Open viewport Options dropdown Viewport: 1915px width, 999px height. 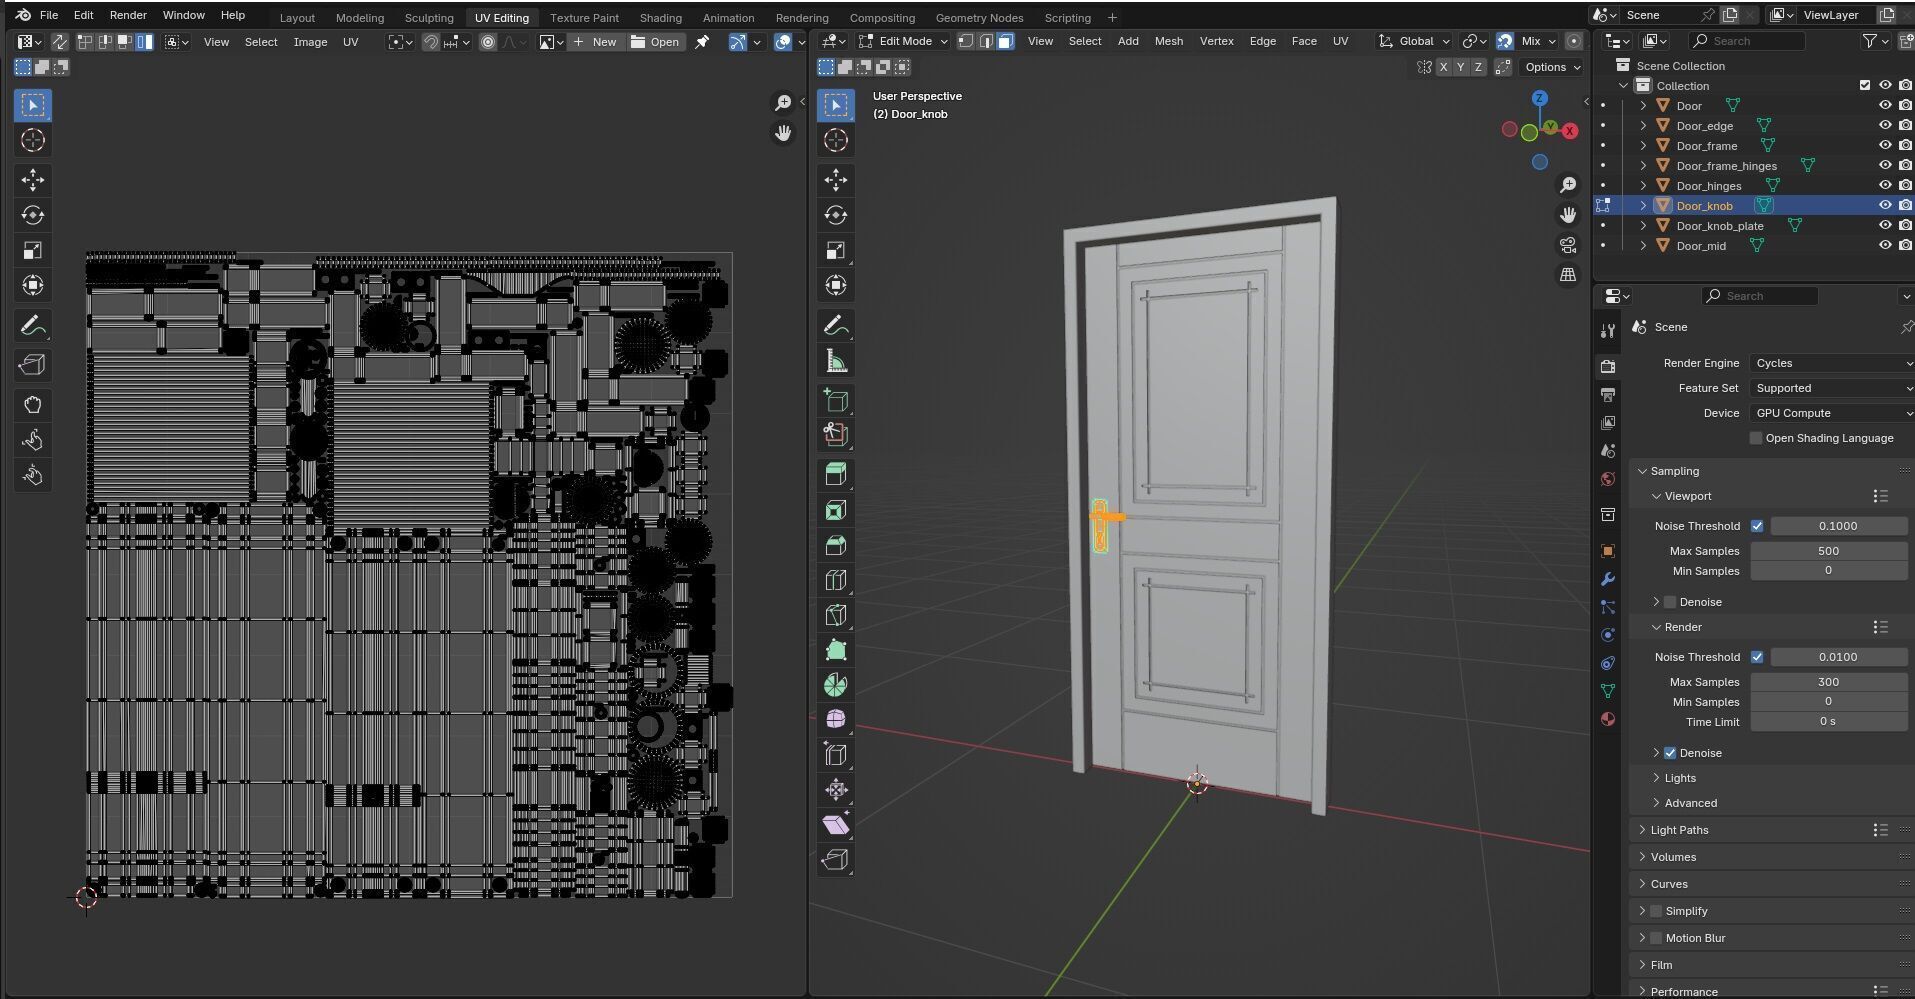point(1552,67)
